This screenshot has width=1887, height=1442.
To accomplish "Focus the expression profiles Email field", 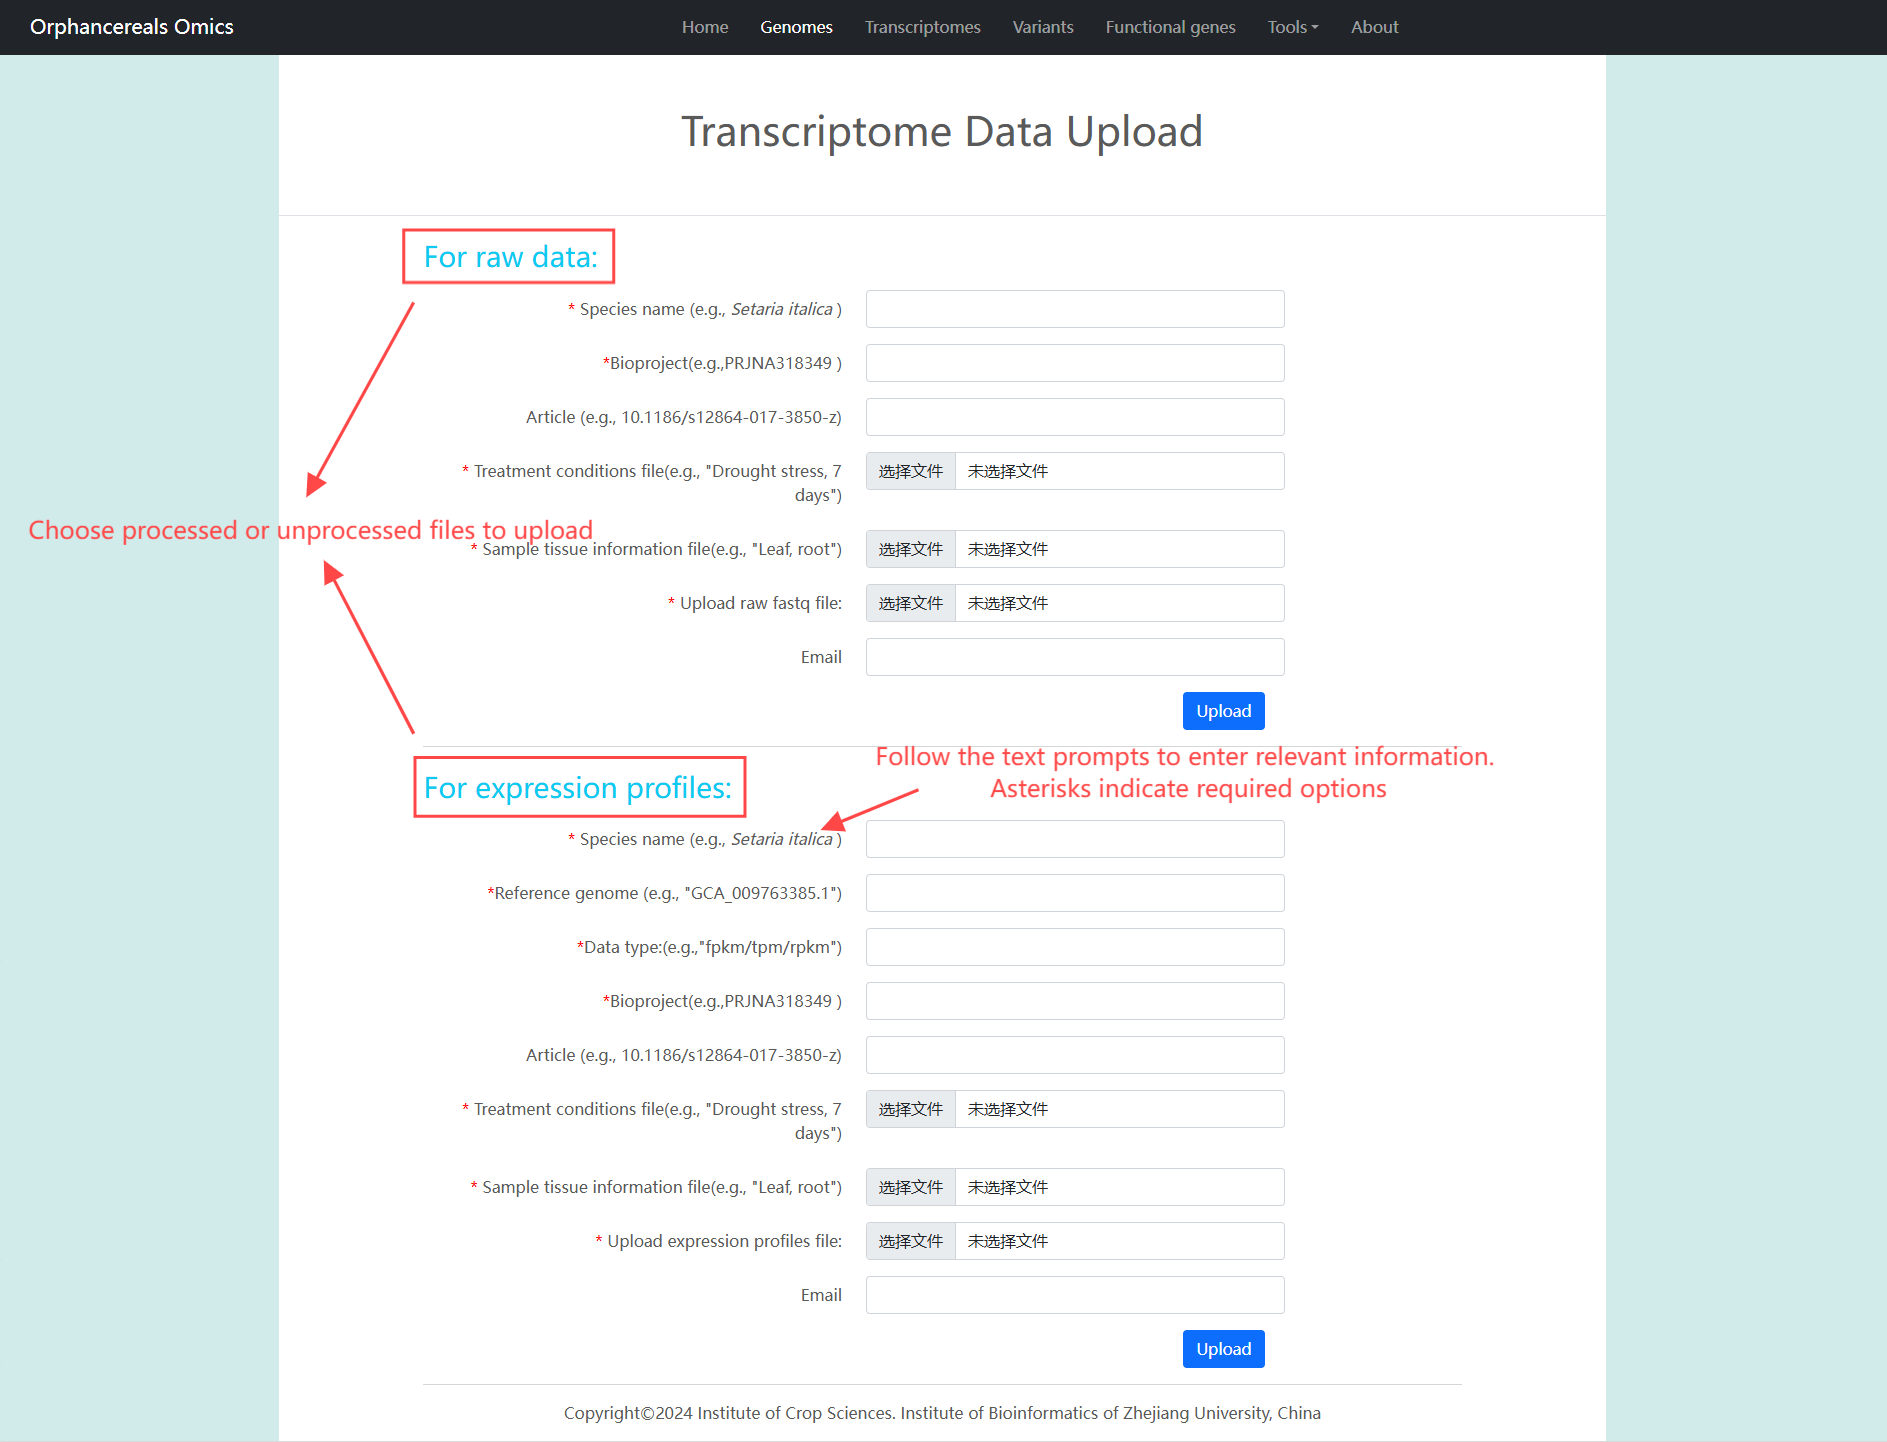I will pyautogui.click(x=1074, y=1295).
